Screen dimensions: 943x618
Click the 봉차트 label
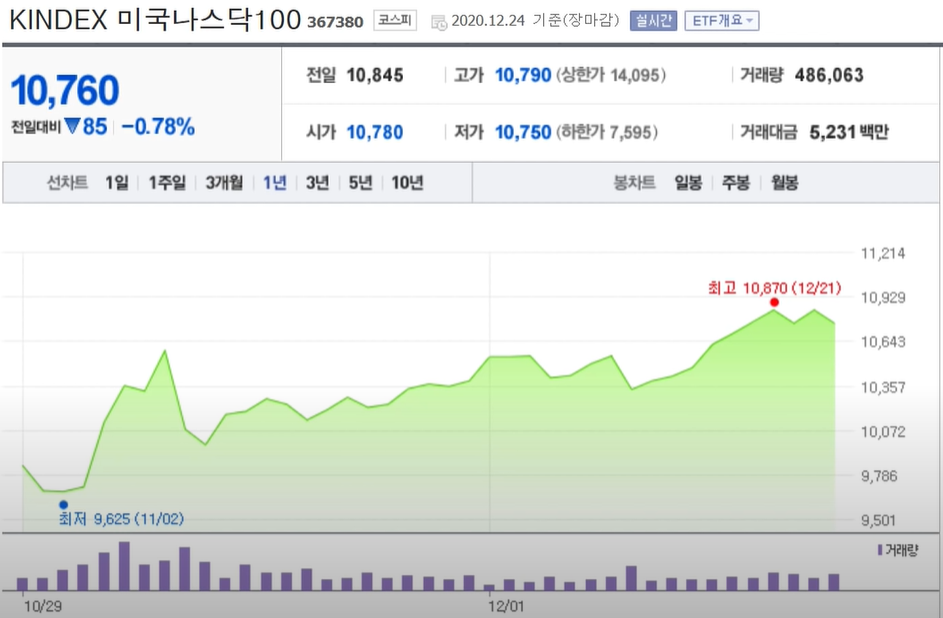634,182
